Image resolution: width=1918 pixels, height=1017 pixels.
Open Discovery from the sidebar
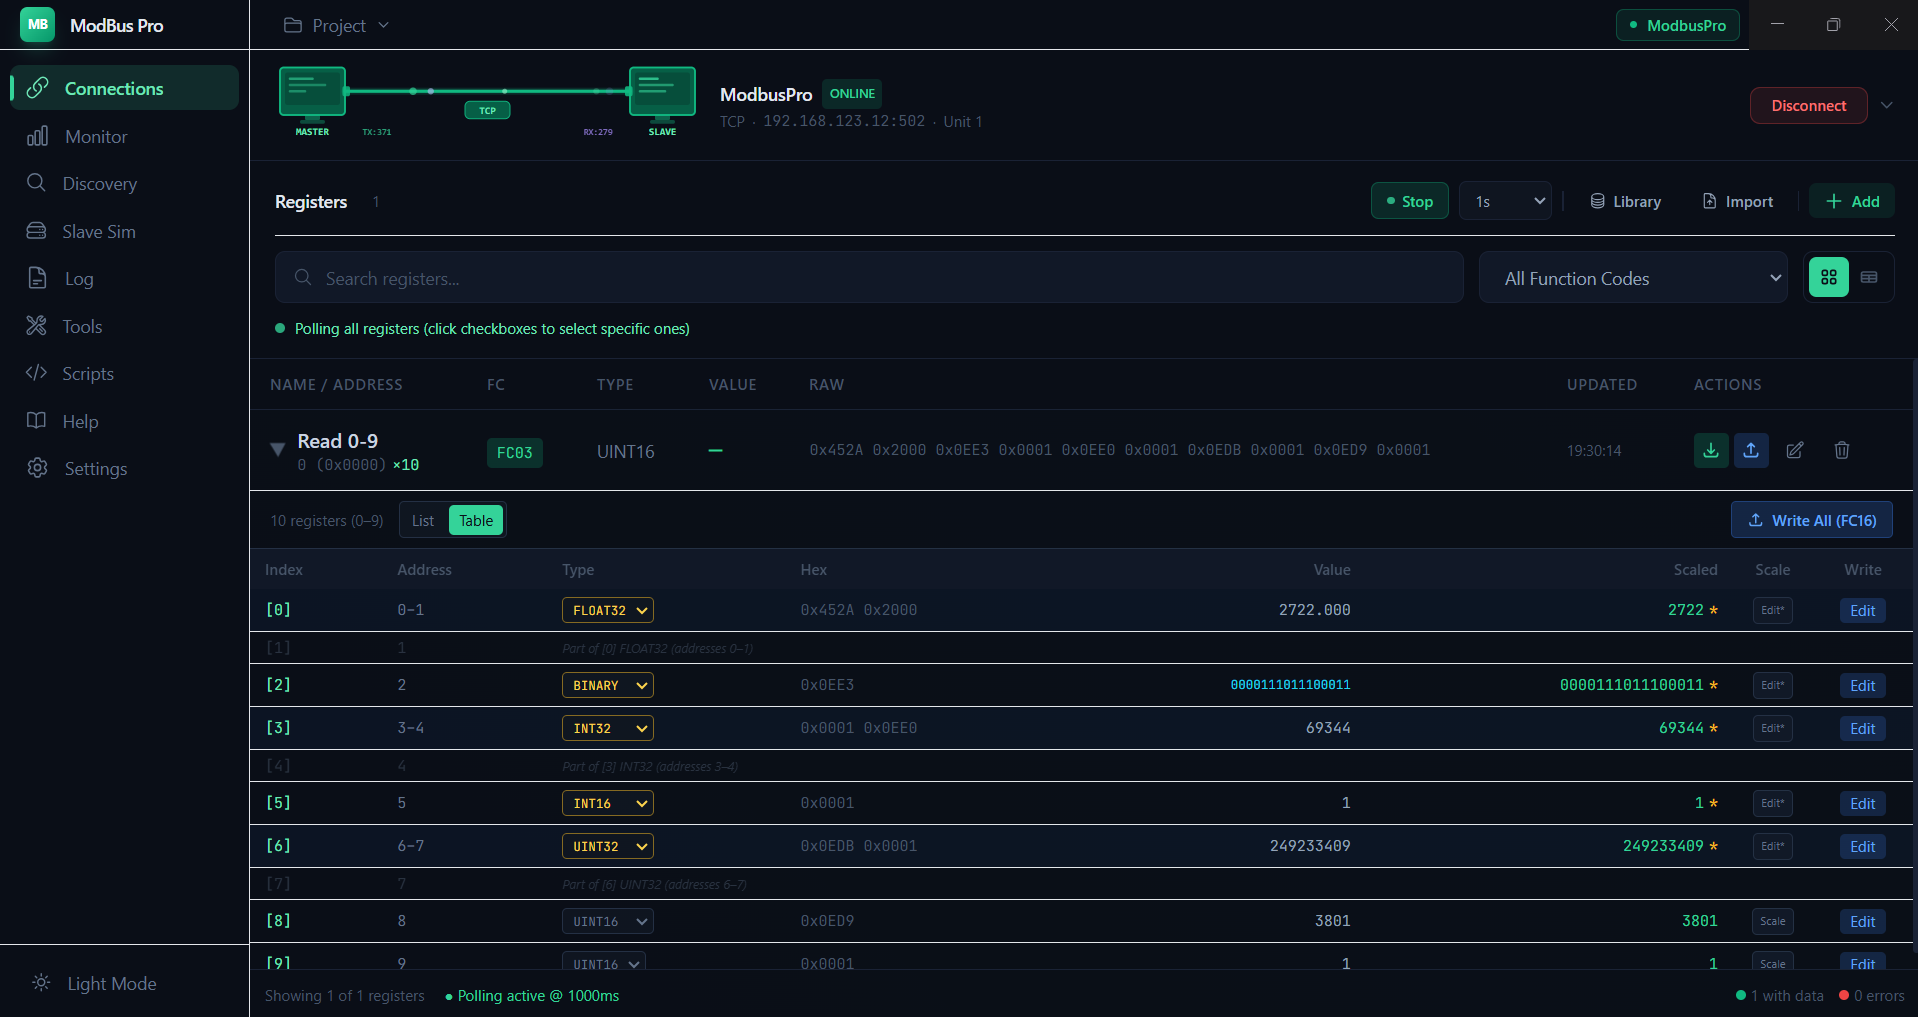(99, 183)
